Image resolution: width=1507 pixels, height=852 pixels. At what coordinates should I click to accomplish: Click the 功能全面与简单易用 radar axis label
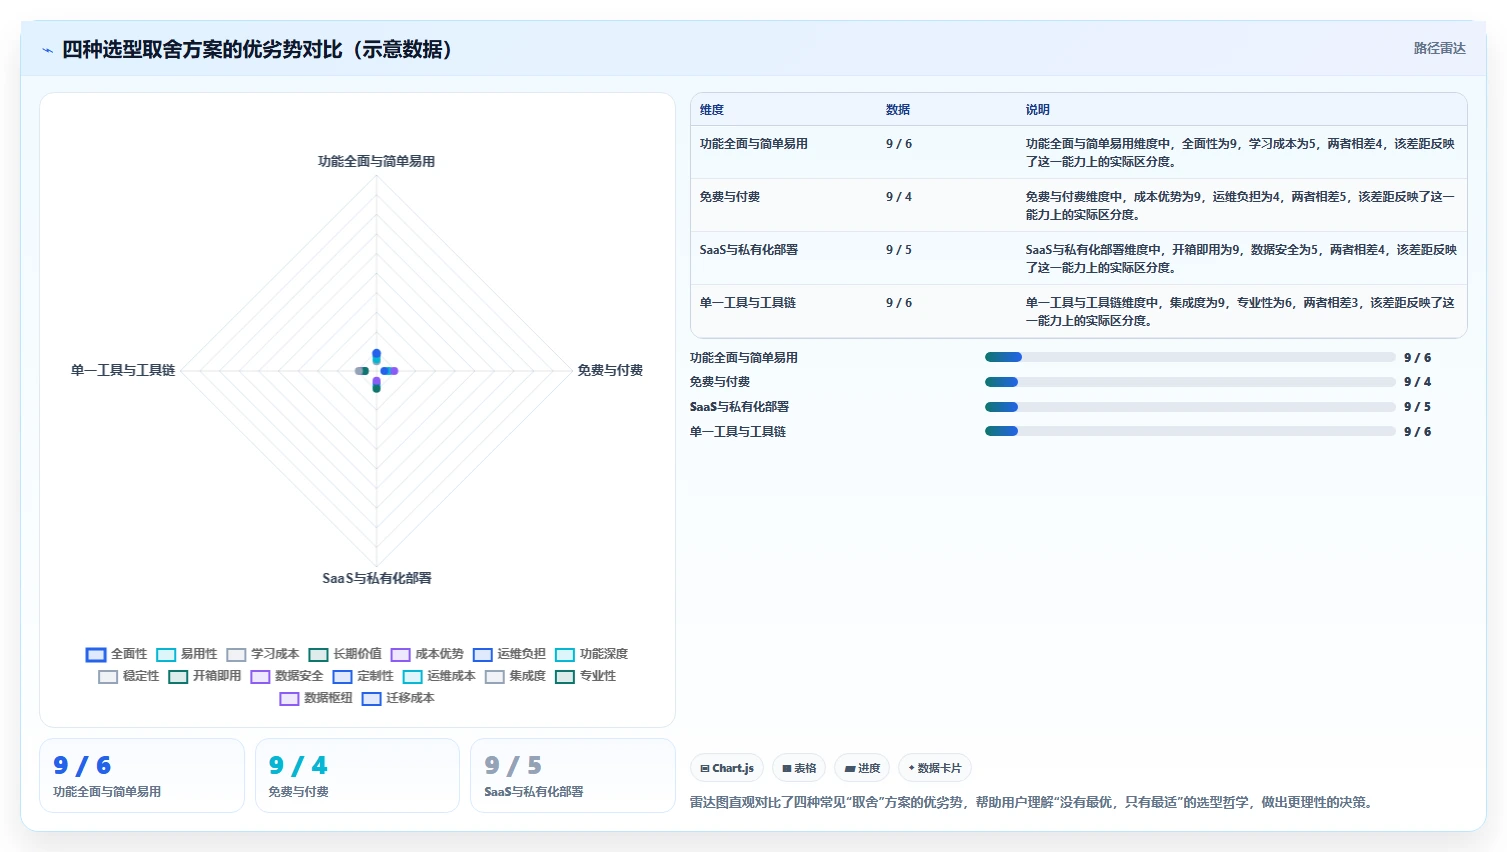tap(376, 162)
